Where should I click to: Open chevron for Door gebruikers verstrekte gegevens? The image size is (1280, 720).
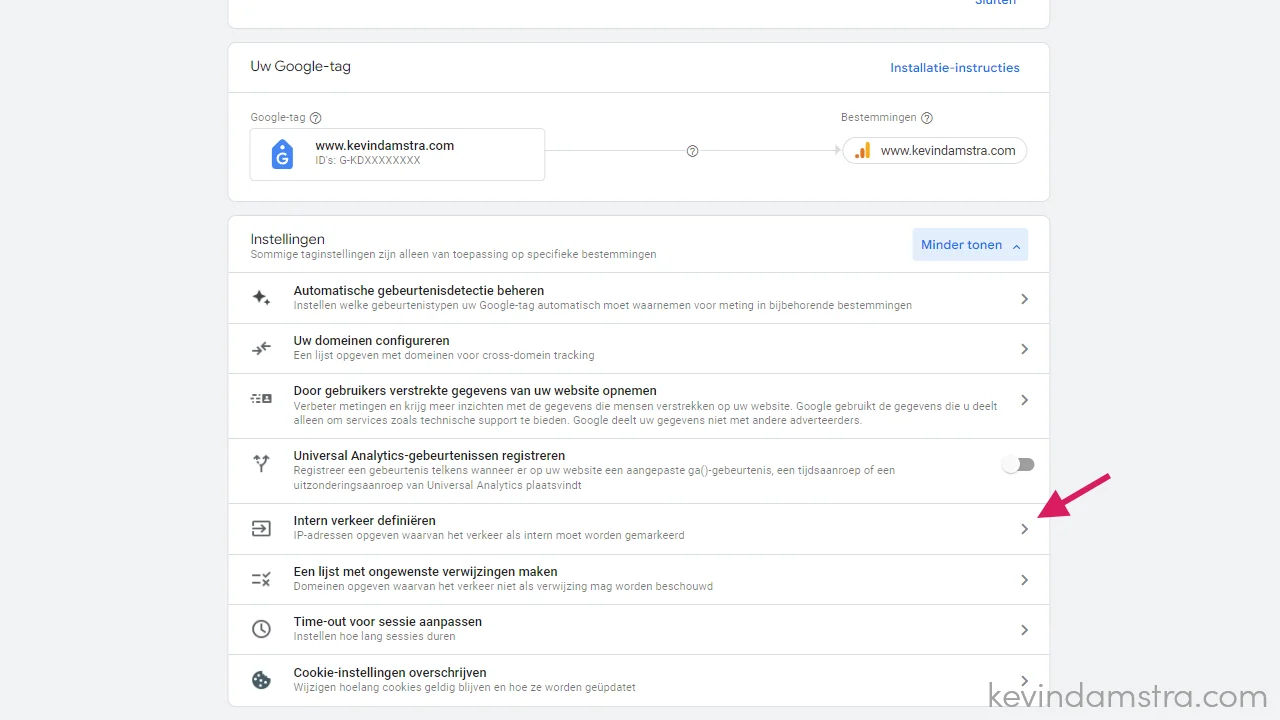click(1024, 400)
